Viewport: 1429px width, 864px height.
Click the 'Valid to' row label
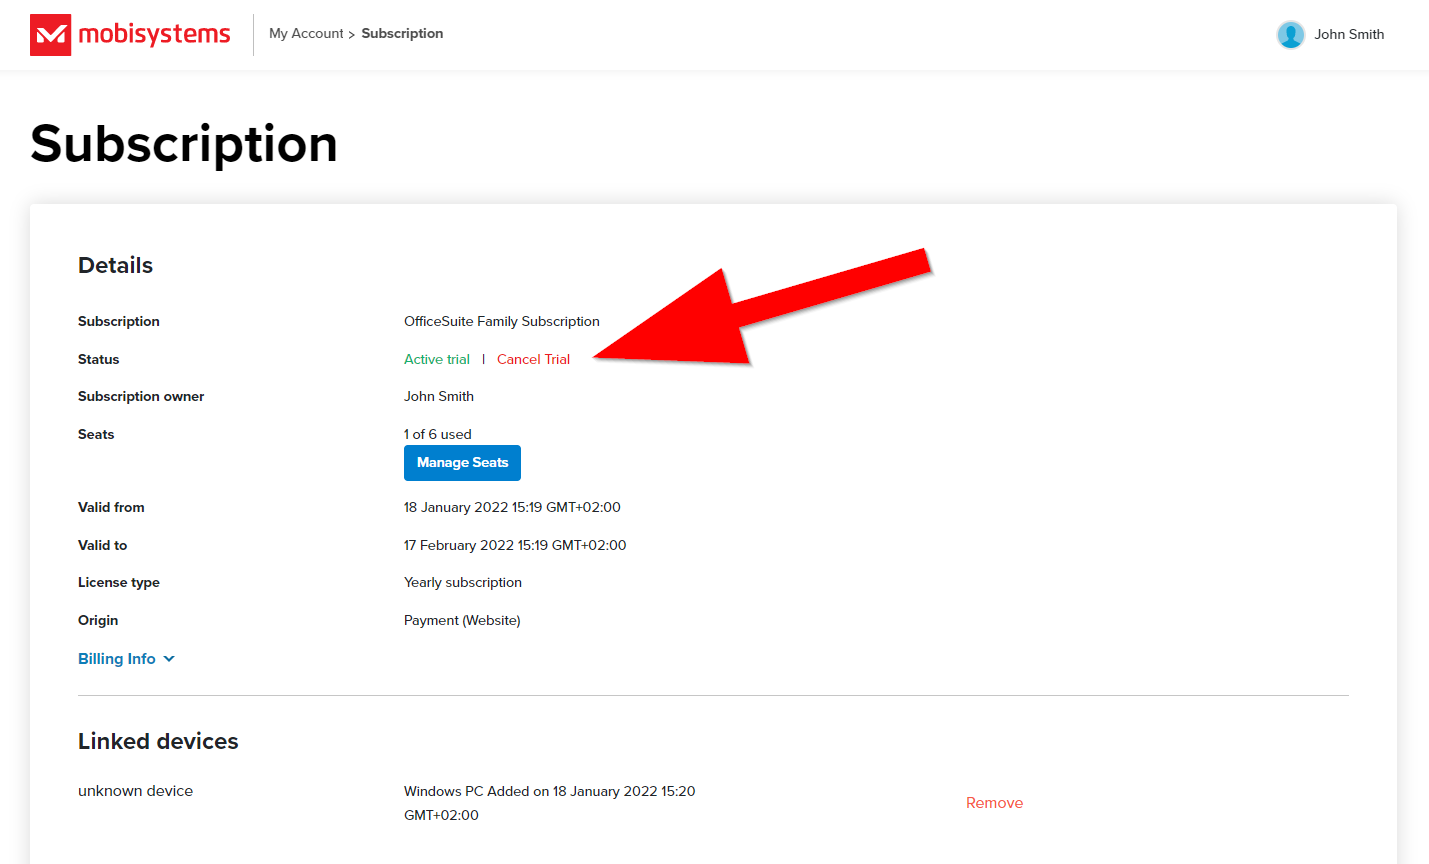click(102, 545)
